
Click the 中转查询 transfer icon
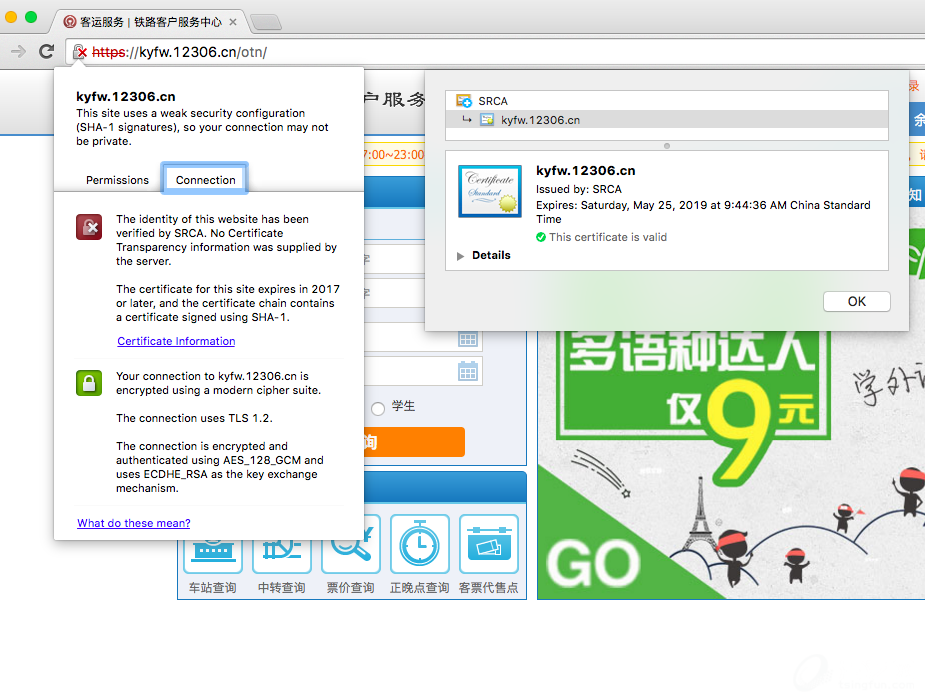(281, 546)
